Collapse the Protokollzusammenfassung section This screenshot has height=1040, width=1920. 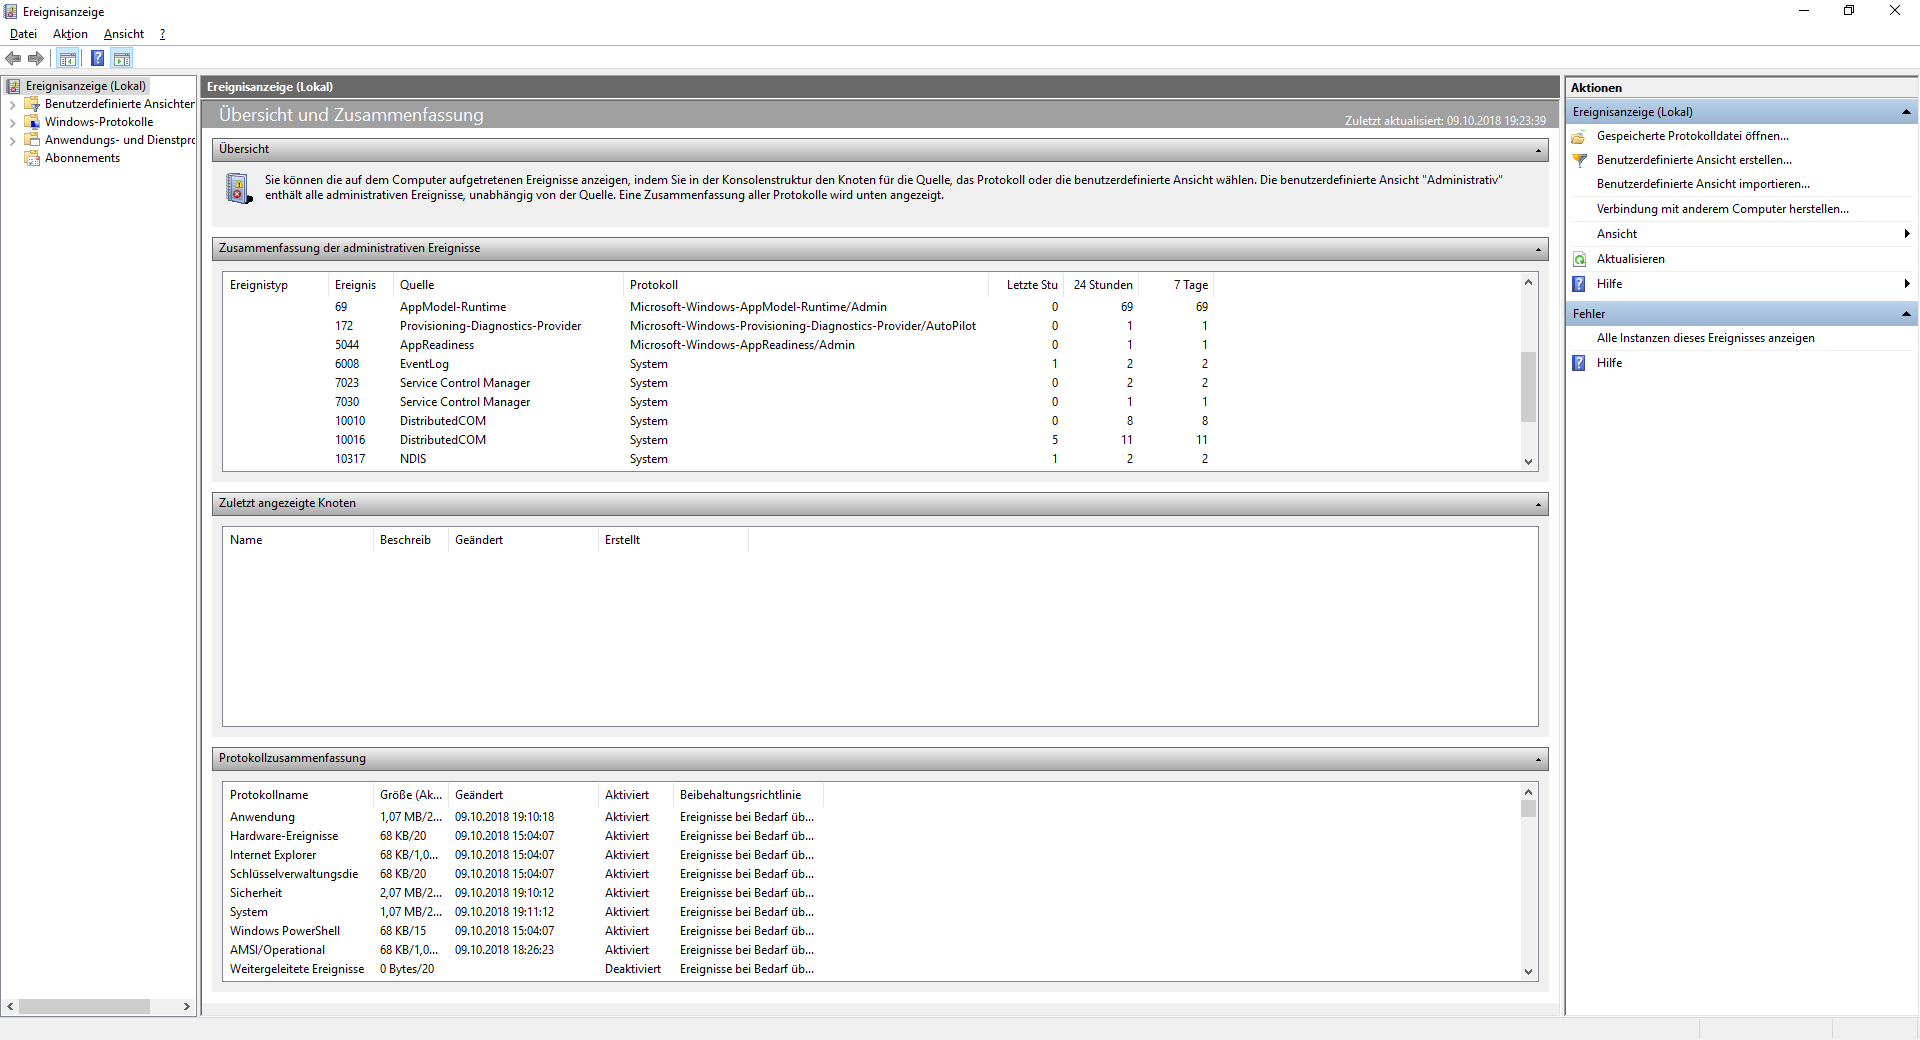[x=1538, y=759]
